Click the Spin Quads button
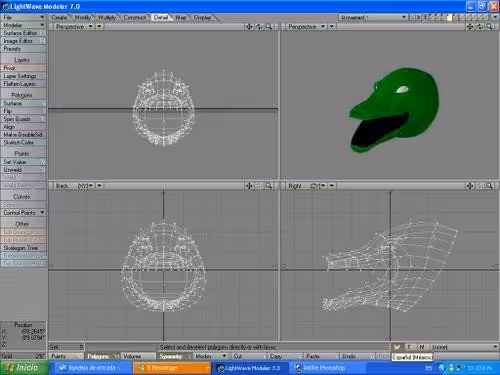This screenshot has height=375, width=500. [23, 119]
